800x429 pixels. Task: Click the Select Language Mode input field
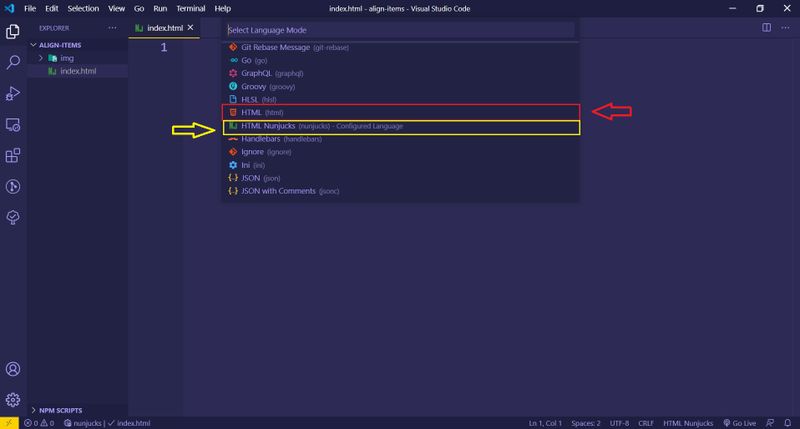400,30
